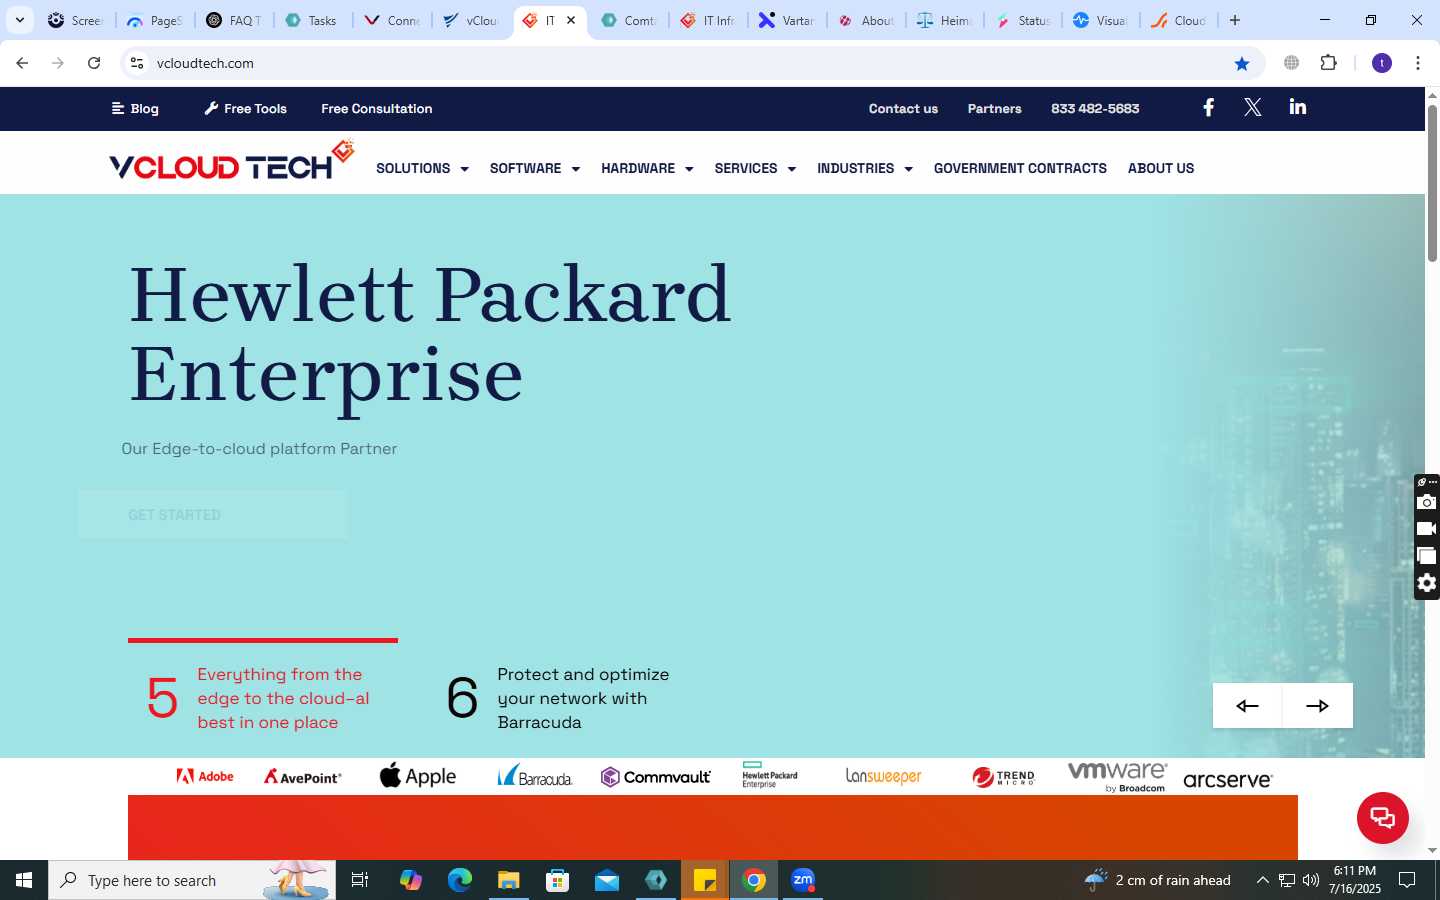Viewport: 1440px width, 900px height.
Task: Expand the SERVICES dropdown menu
Action: tap(755, 168)
